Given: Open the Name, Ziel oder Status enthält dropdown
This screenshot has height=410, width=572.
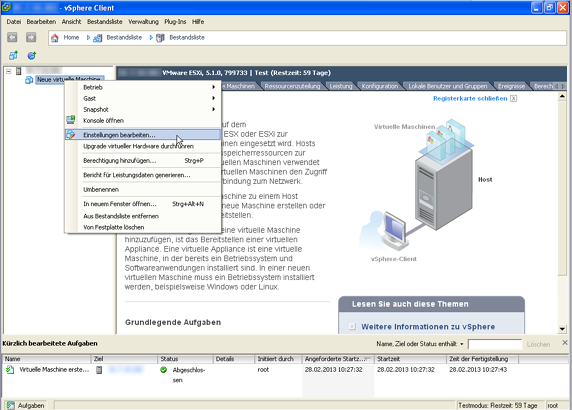Looking at the screenshot, I should click(461, 344).
